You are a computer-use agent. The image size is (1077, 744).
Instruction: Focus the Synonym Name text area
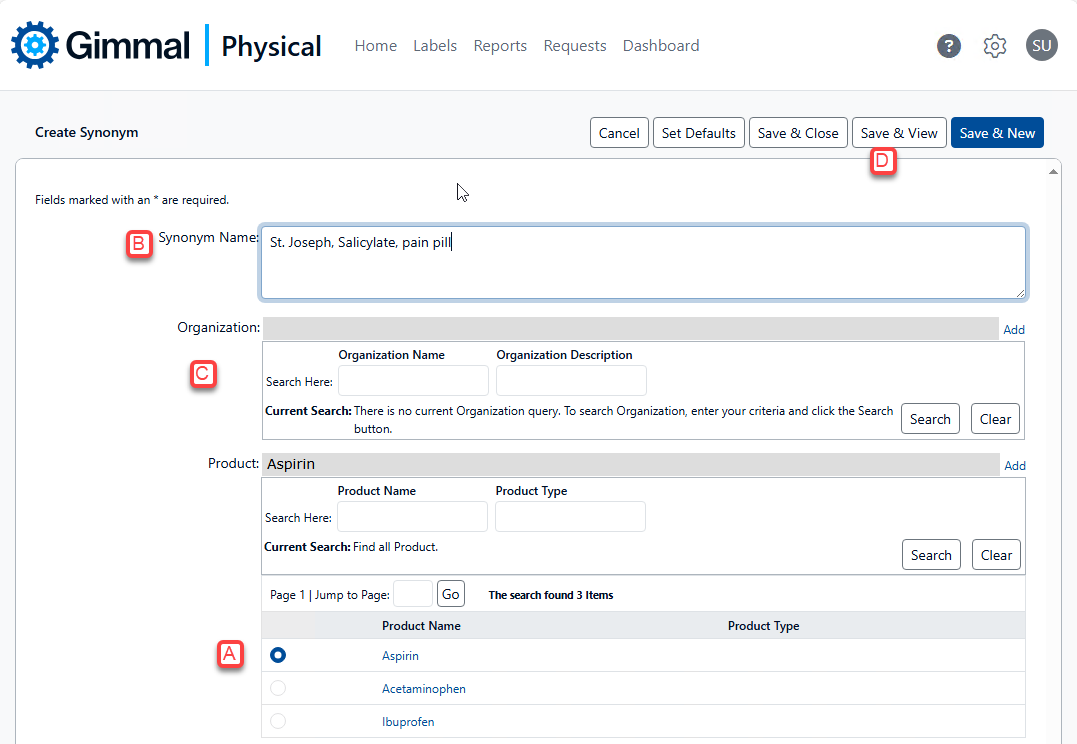(x=642, y=262)
